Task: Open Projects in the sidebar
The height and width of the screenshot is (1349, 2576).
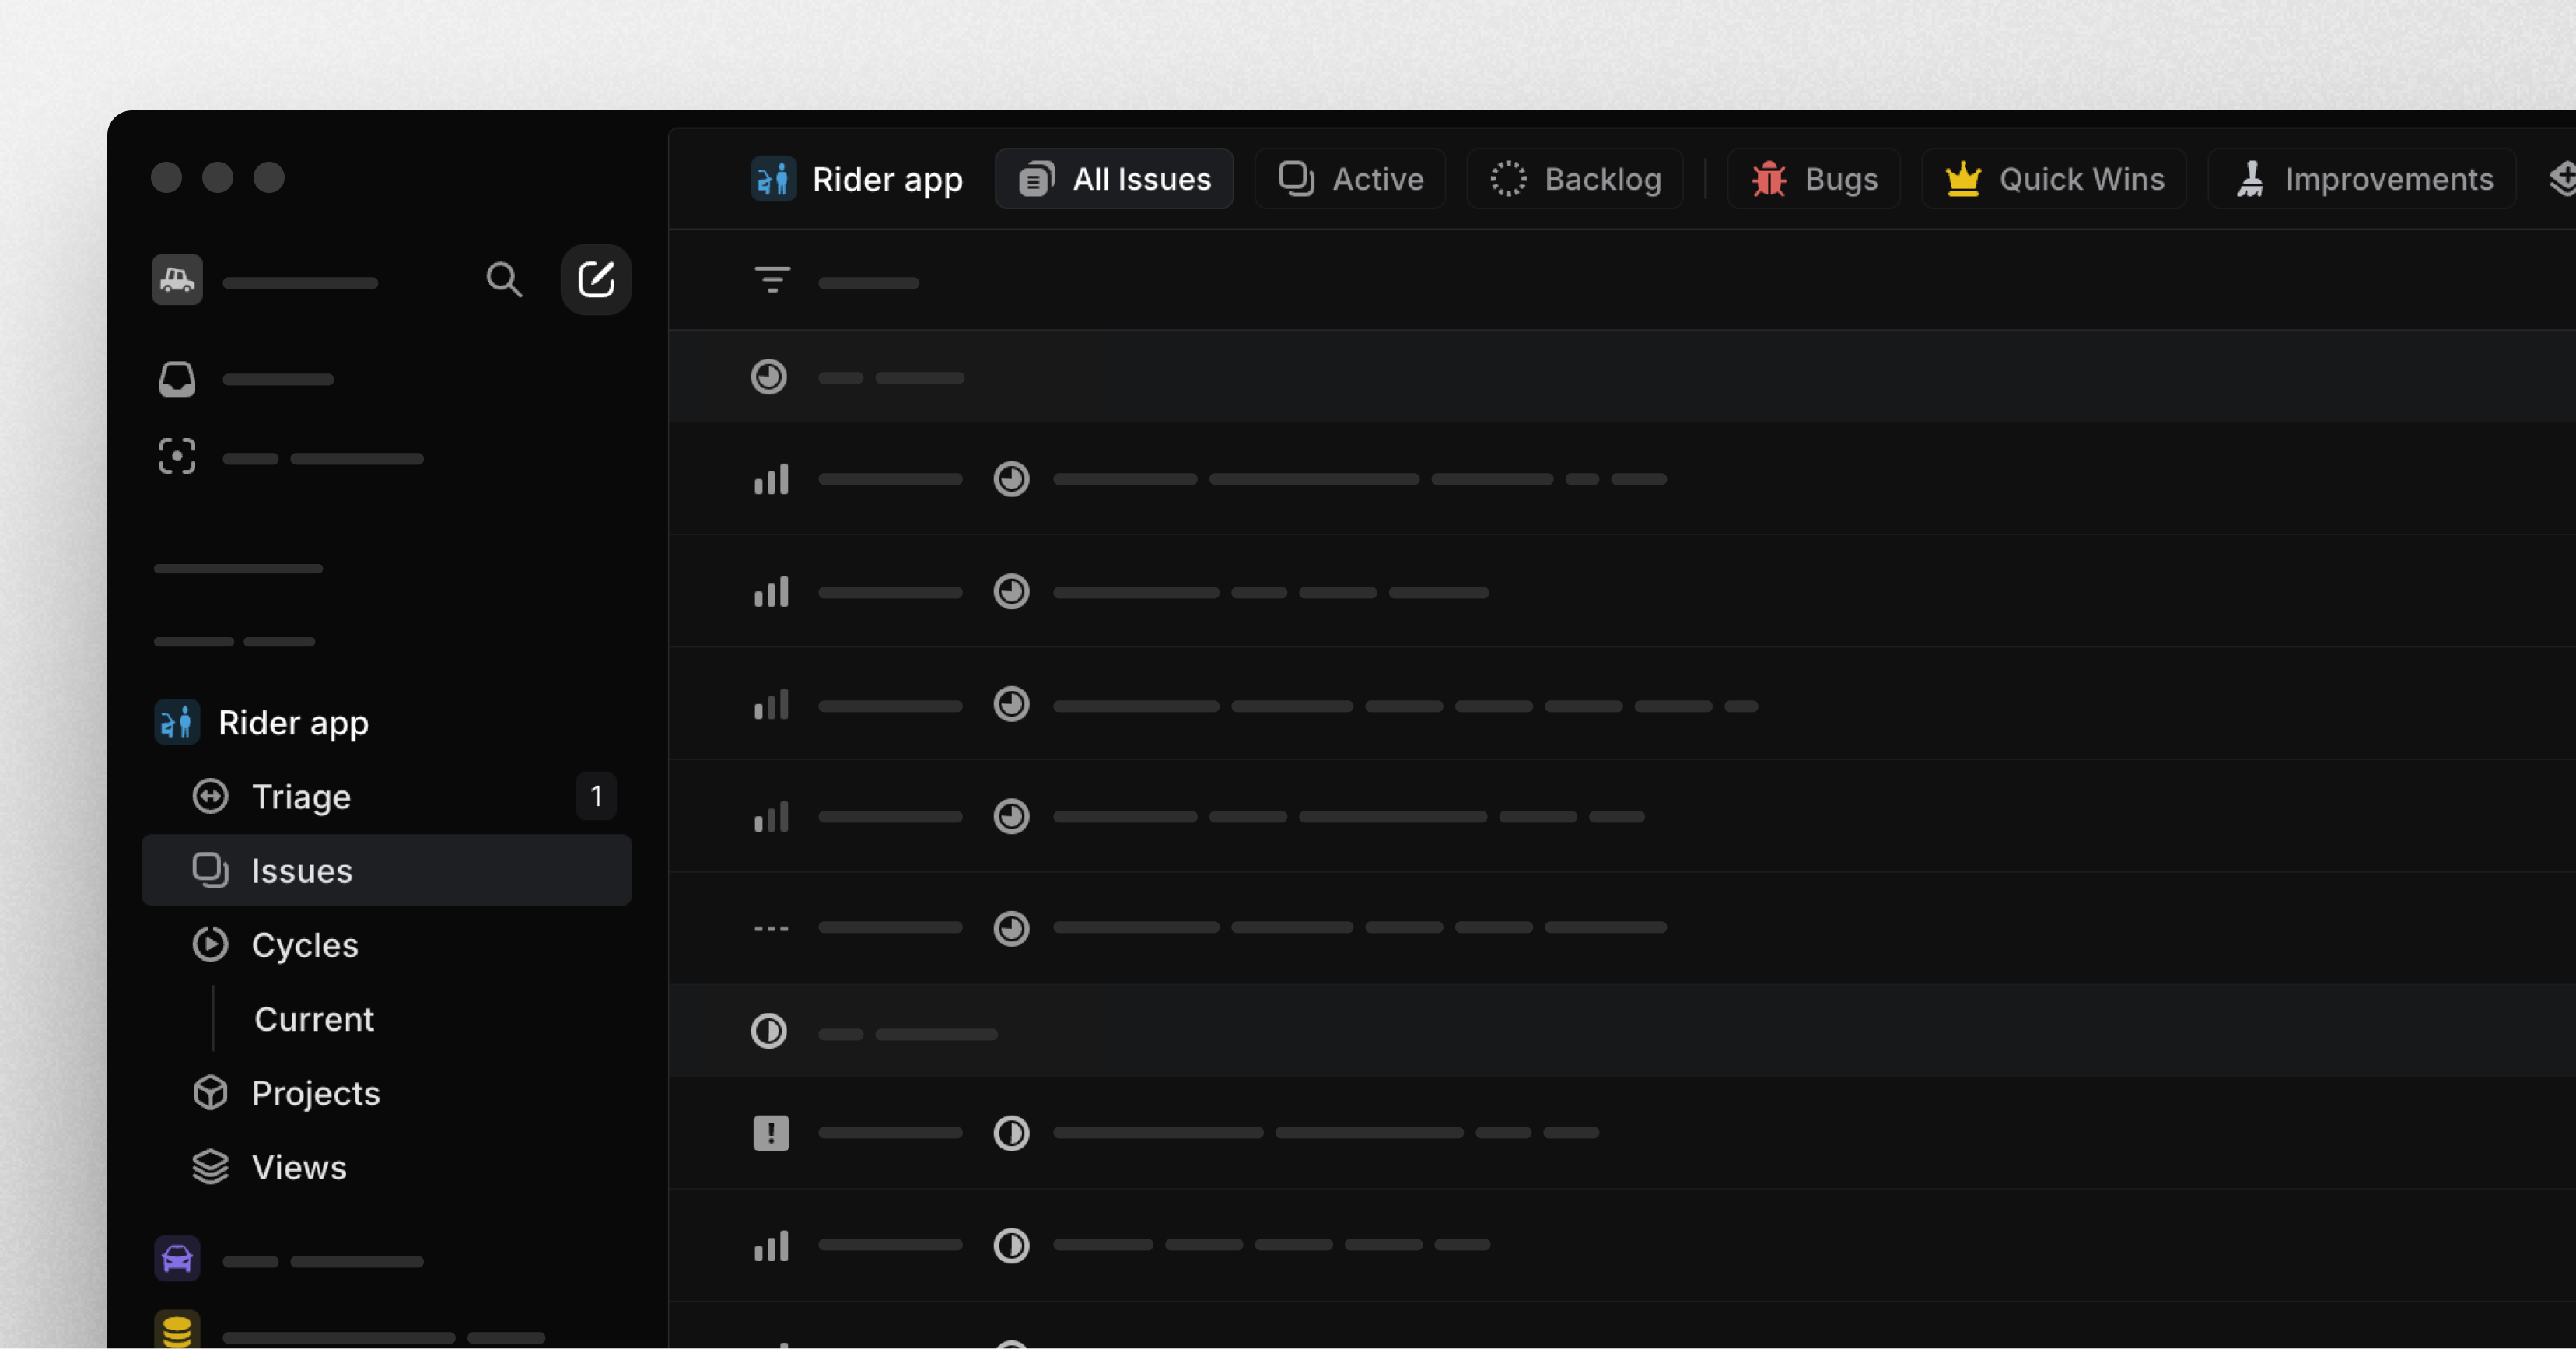Action: (x=386, y=1093)
